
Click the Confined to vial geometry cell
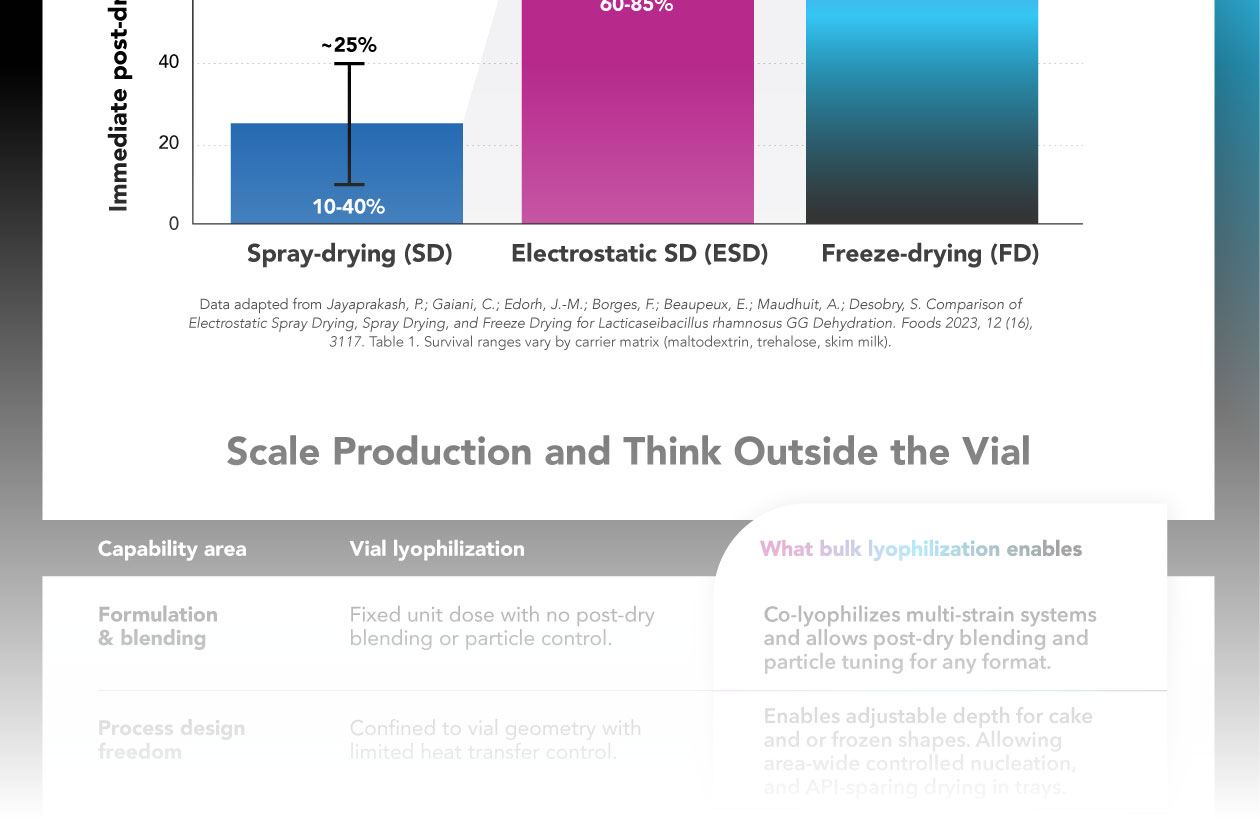pyautogui.click(x=495, y=739)
